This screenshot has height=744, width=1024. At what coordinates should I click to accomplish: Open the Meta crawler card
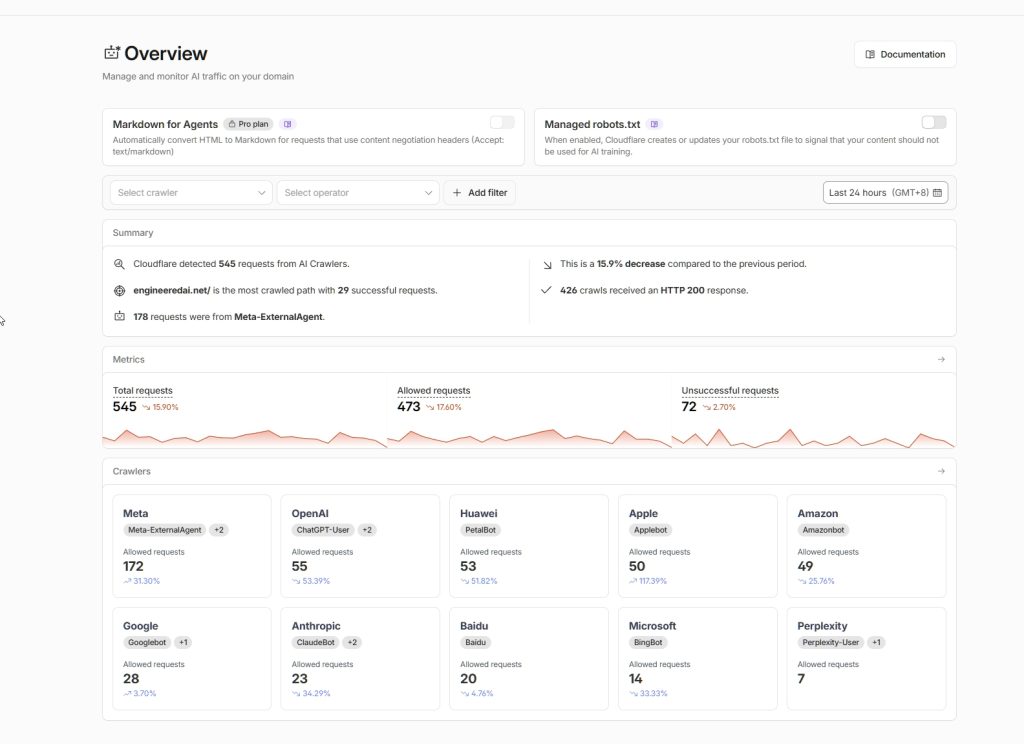[192, 546]
